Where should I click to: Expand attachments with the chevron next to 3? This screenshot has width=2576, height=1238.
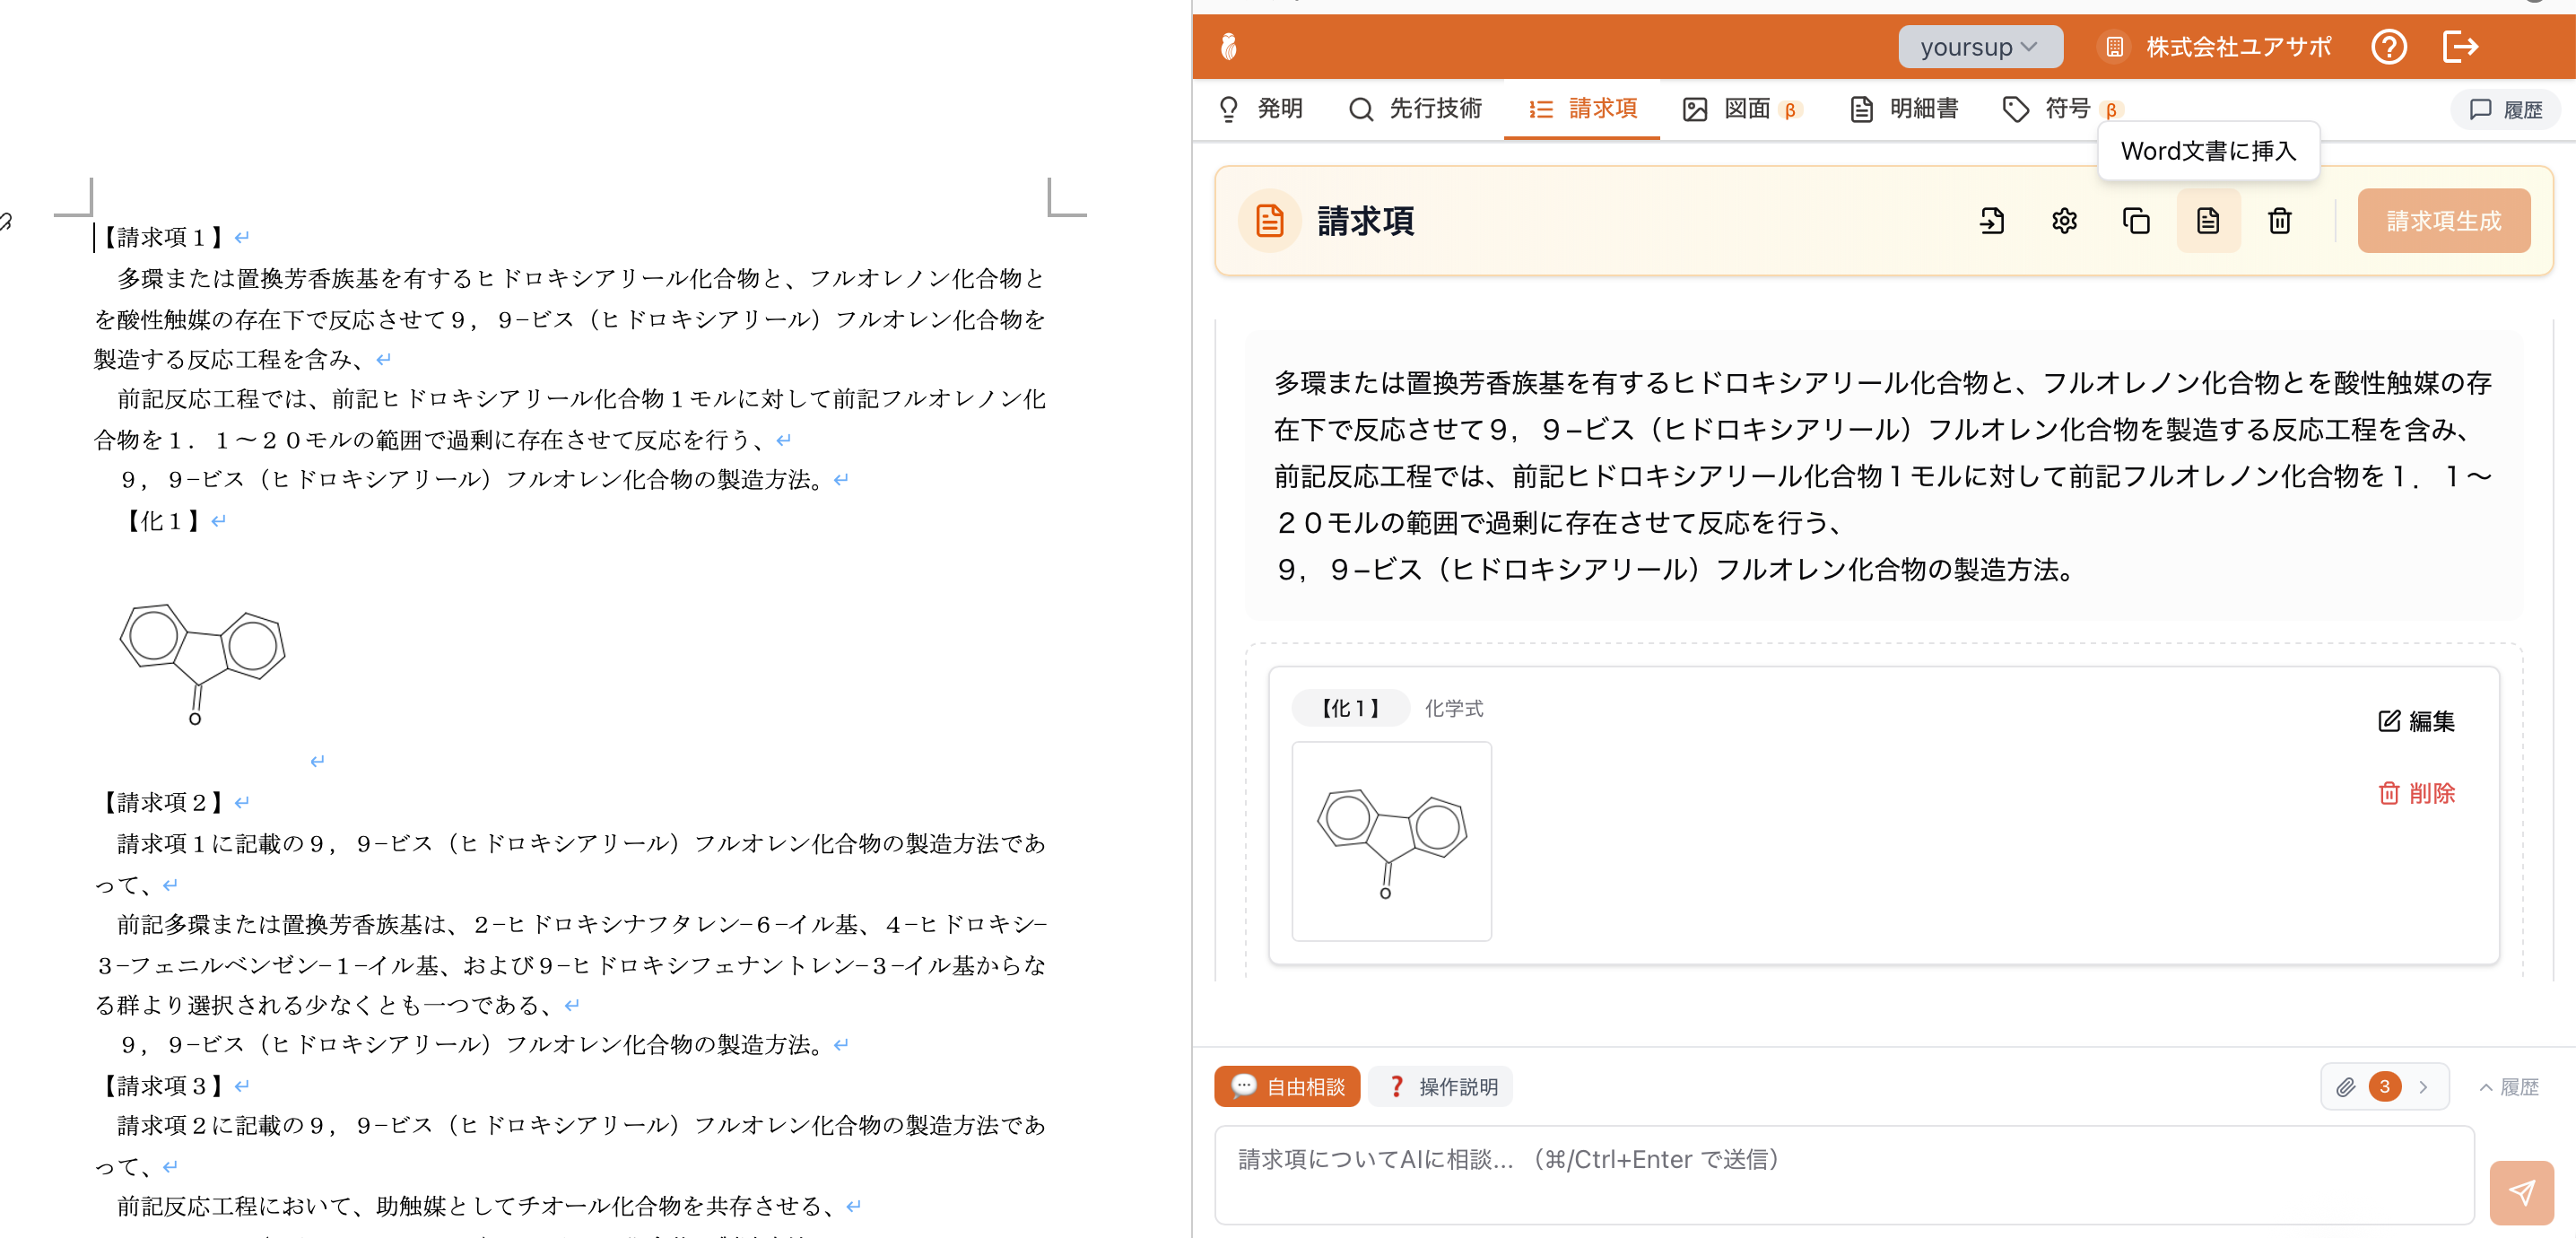pos(2423,1087)
